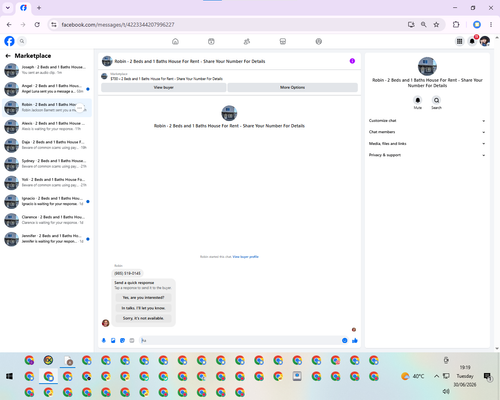Open the Facebook menu grid icon

pyautogui.click(x=459, y=41)
